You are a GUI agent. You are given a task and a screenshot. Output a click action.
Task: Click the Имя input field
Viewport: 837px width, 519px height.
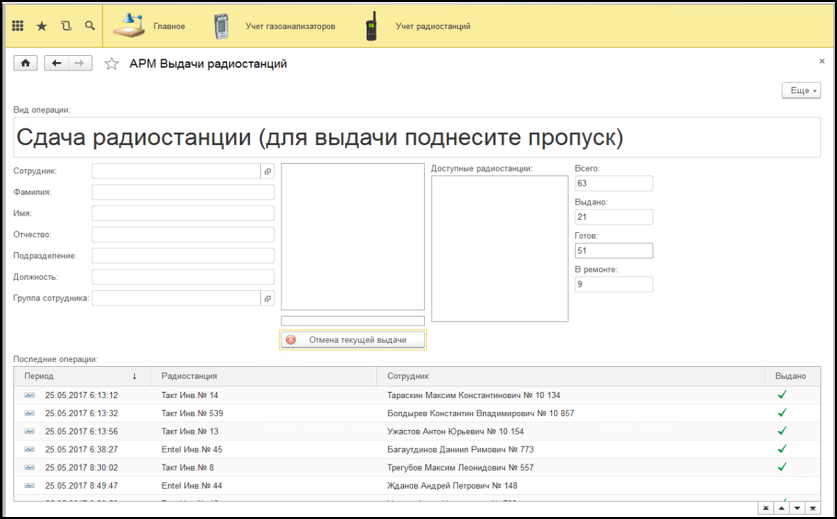pos(183,213)
